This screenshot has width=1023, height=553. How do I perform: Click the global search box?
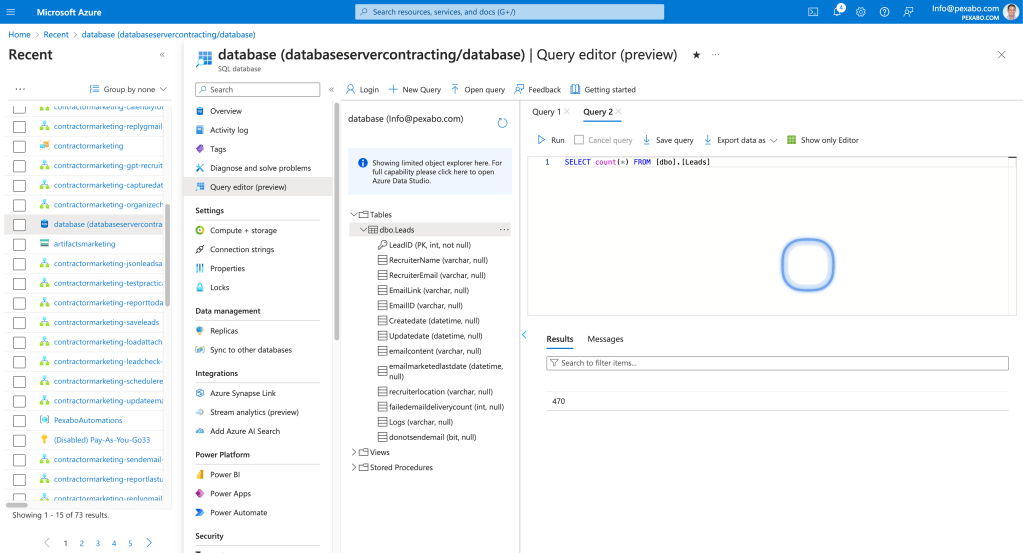510,12
